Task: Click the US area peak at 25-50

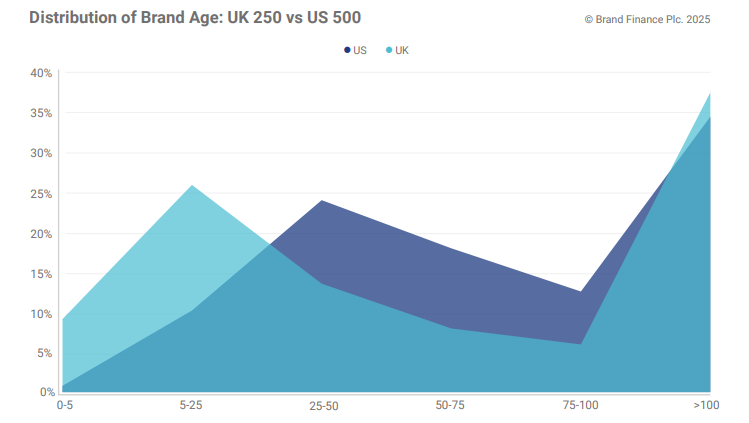Action: [x=322, y=202]
